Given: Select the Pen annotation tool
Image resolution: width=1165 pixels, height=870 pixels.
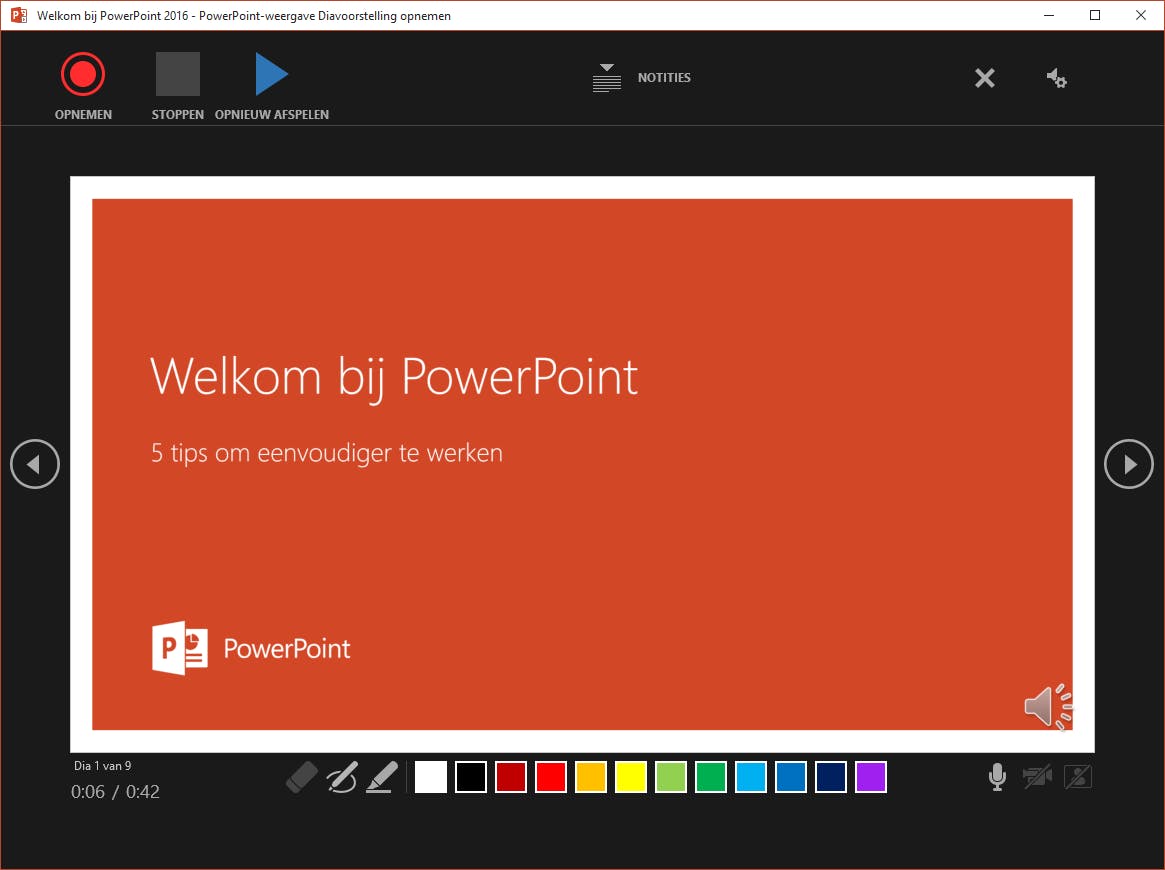Looking at the screenshot, I should (x=342, y=777).
